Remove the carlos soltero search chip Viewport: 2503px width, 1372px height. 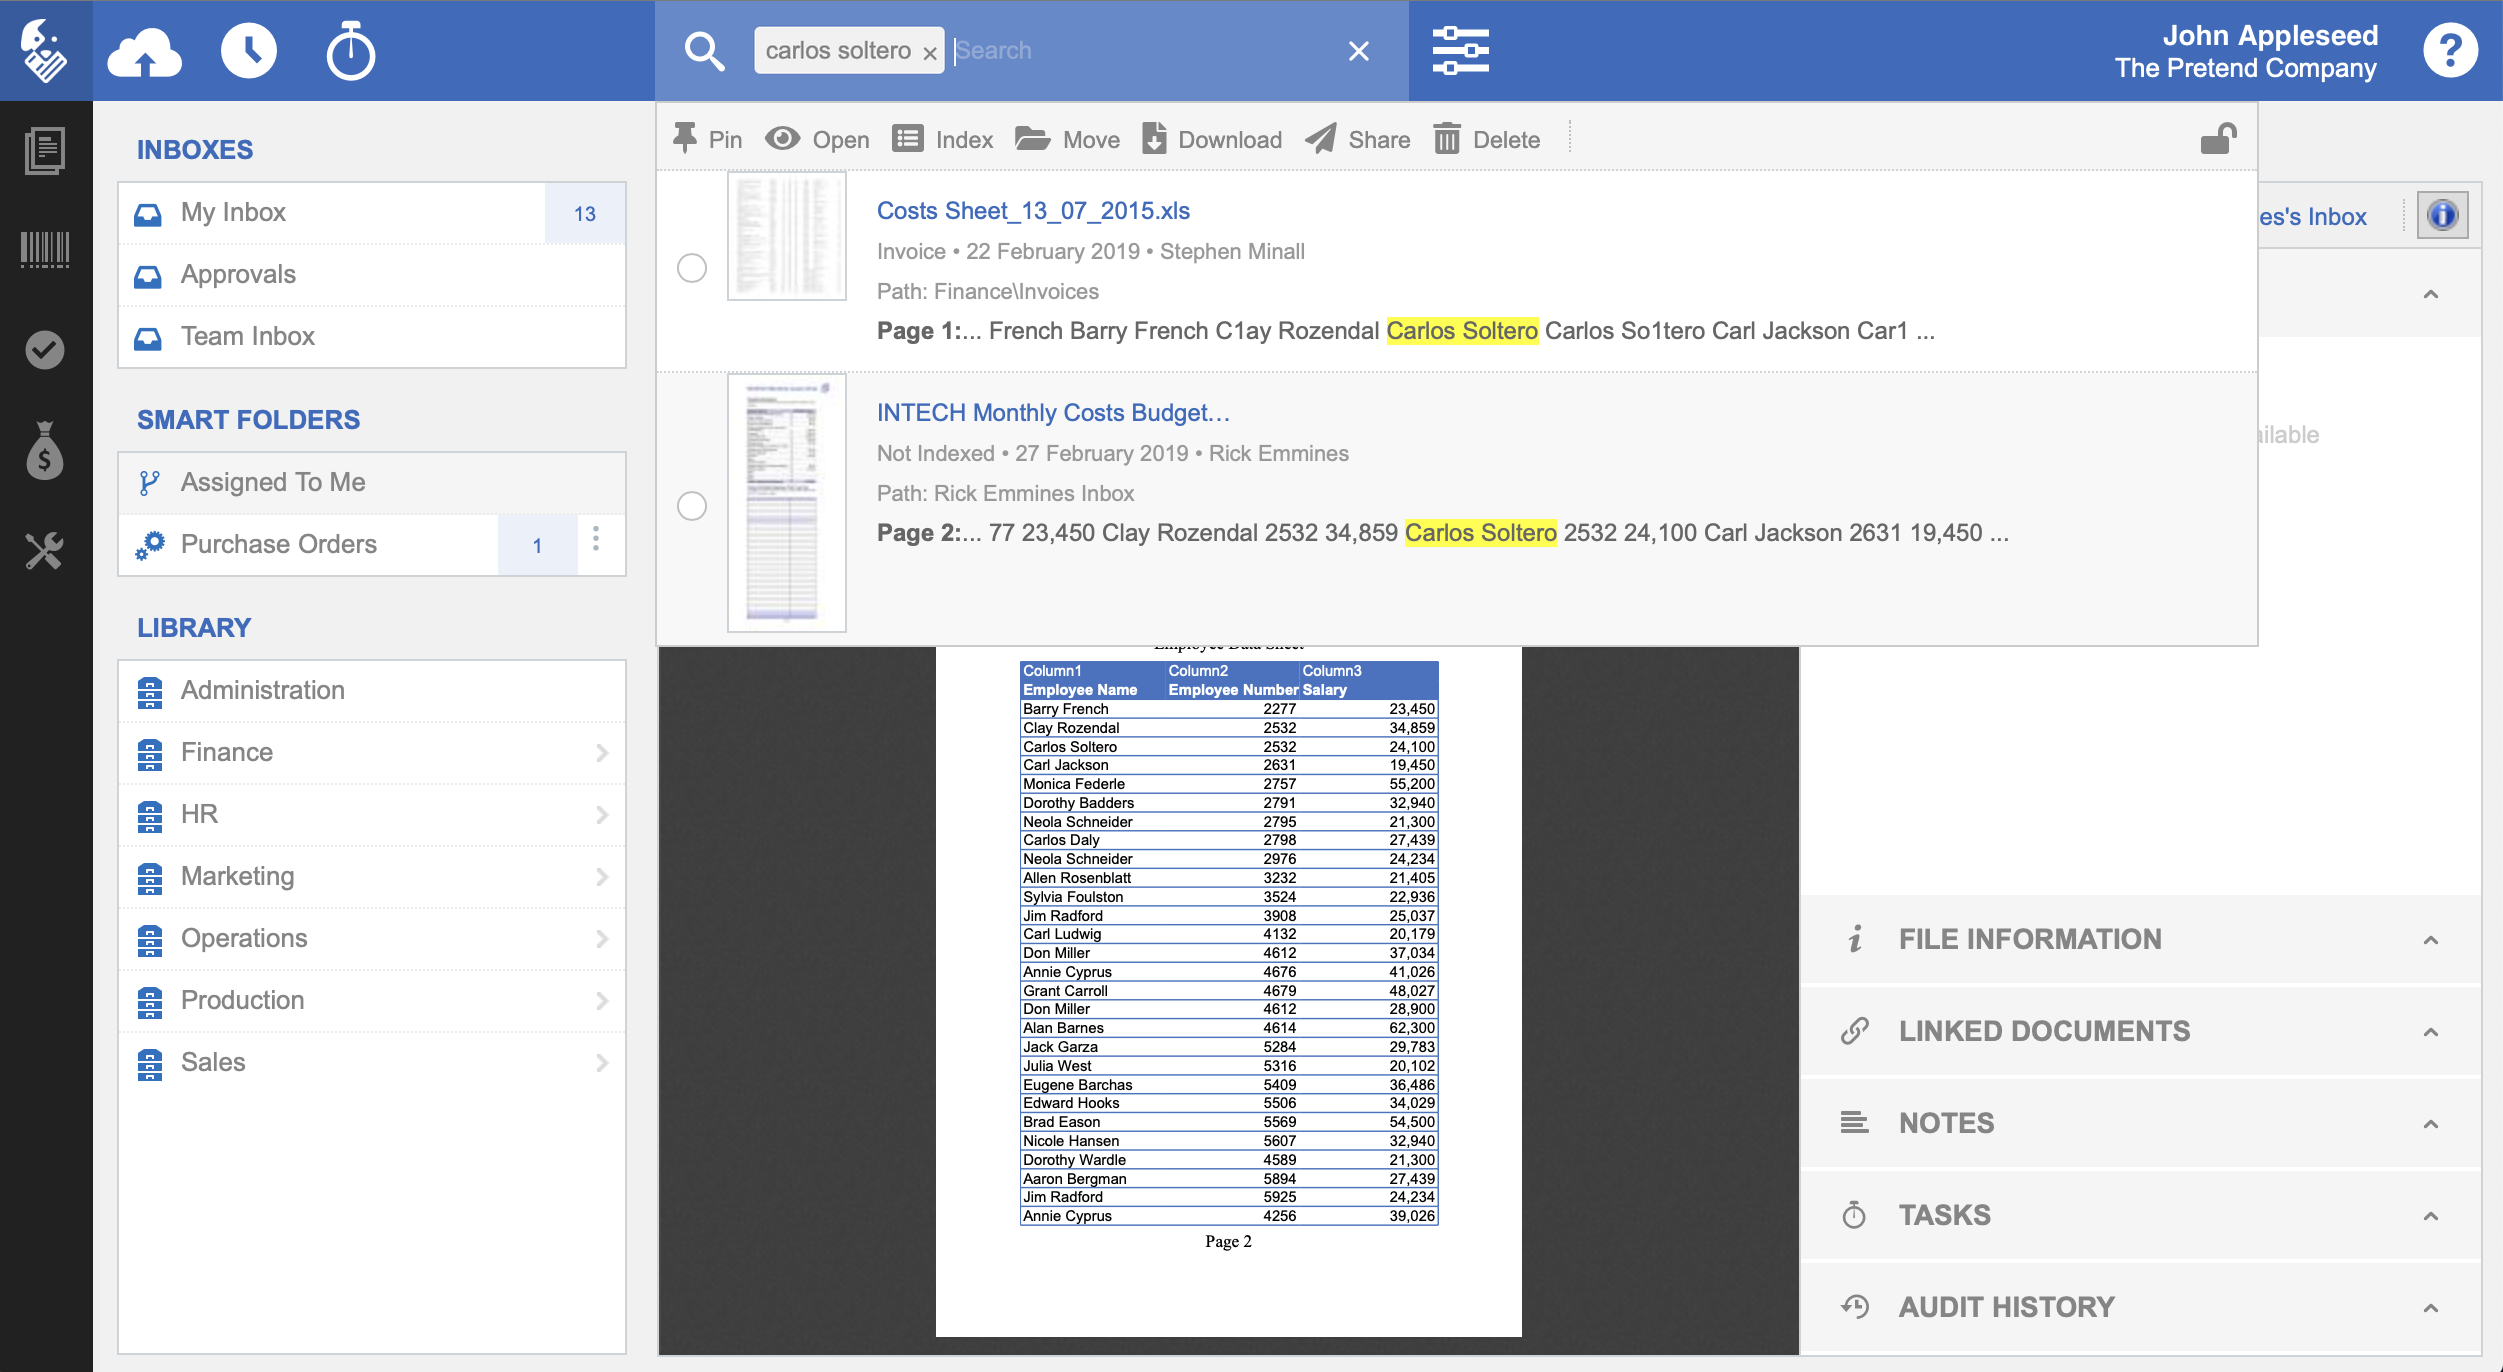click(930, 51)
